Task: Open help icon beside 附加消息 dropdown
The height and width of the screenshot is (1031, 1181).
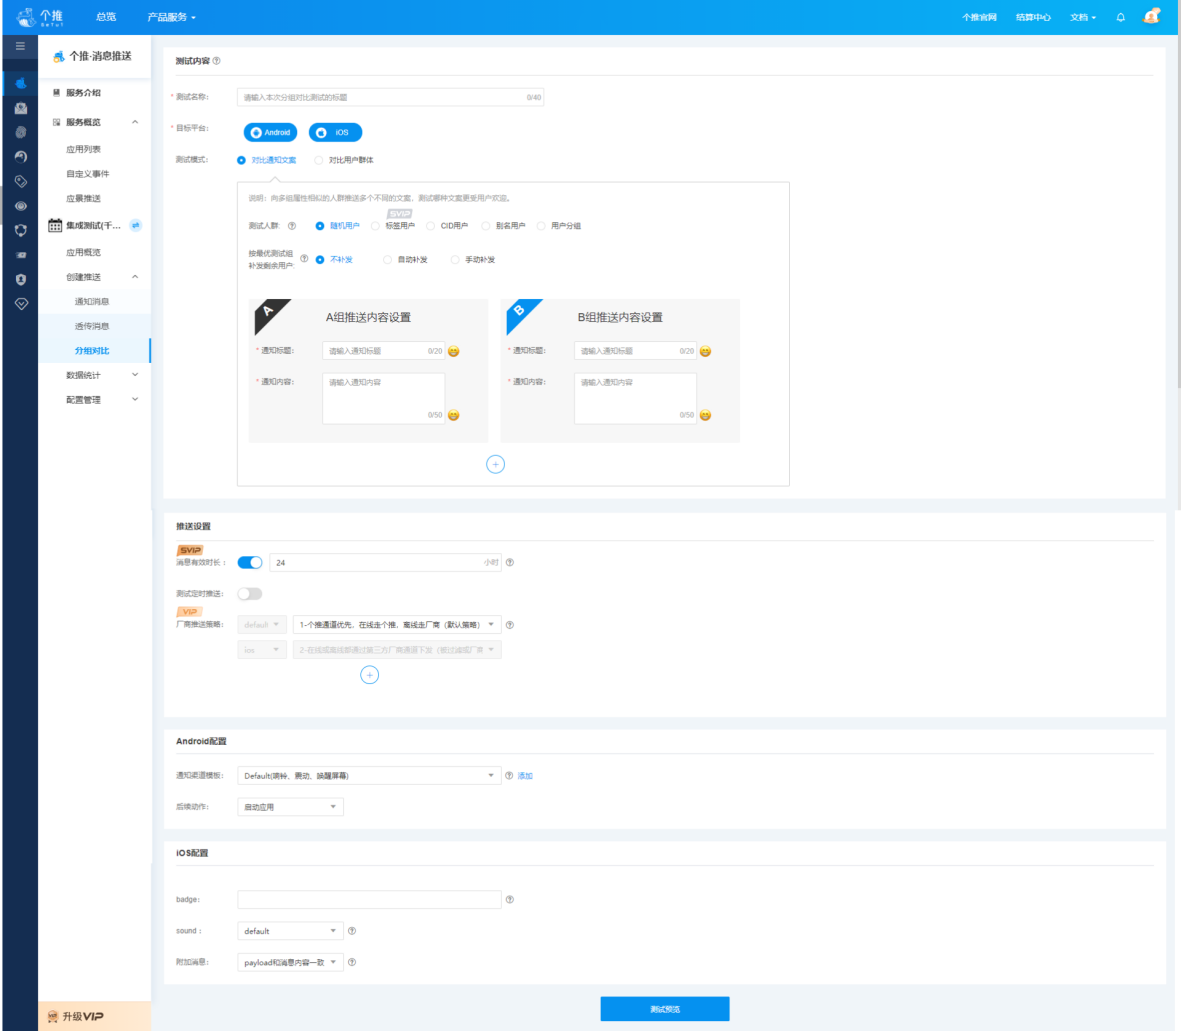Action: [352, 962]
